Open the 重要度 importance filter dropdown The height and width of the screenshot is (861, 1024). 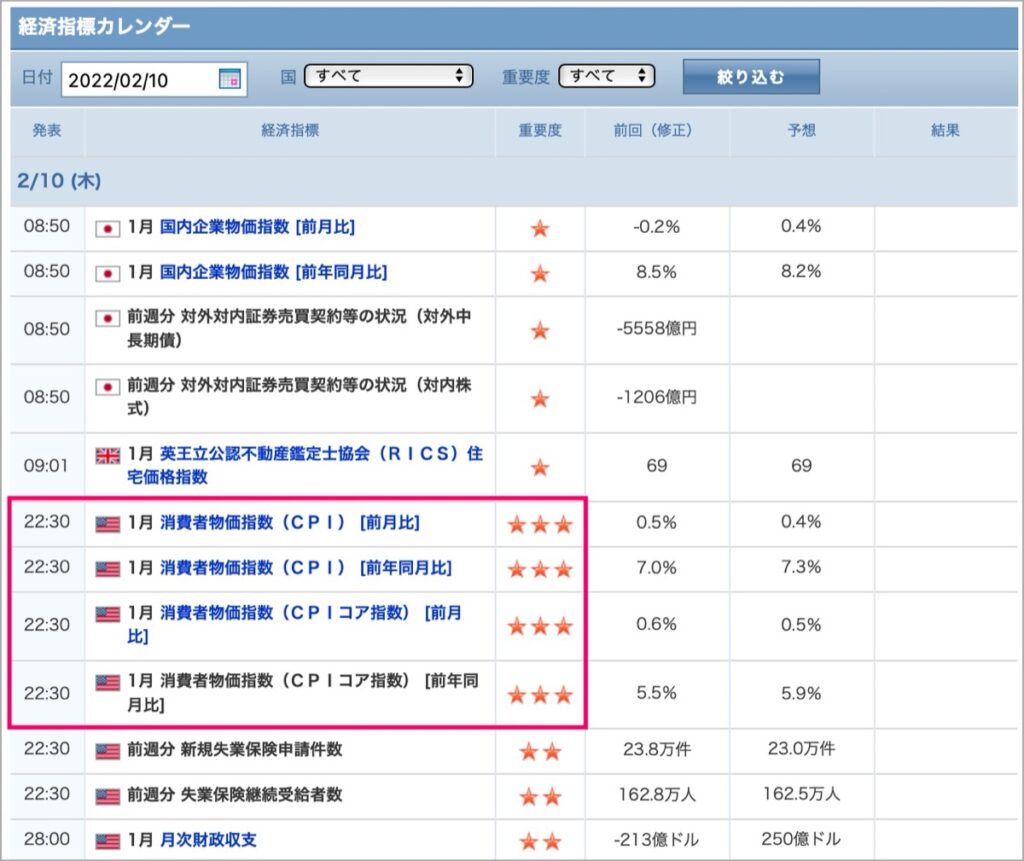pyautogui.click(x=607, y=76)
